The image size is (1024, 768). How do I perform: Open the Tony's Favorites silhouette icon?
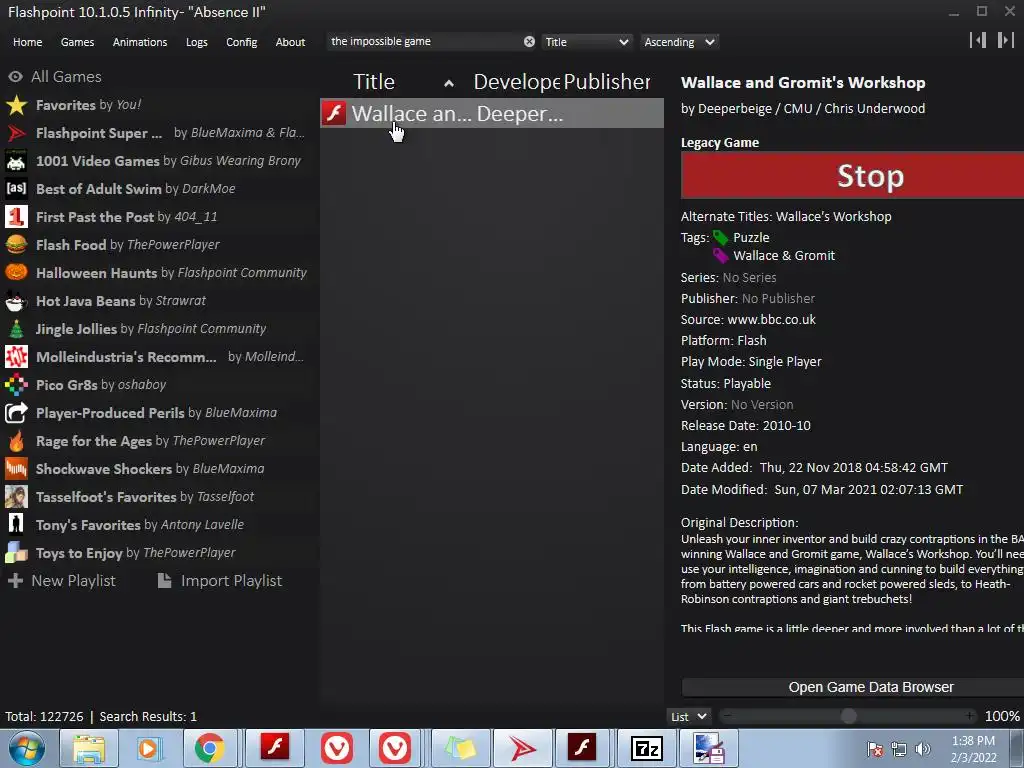click(16, 525)
